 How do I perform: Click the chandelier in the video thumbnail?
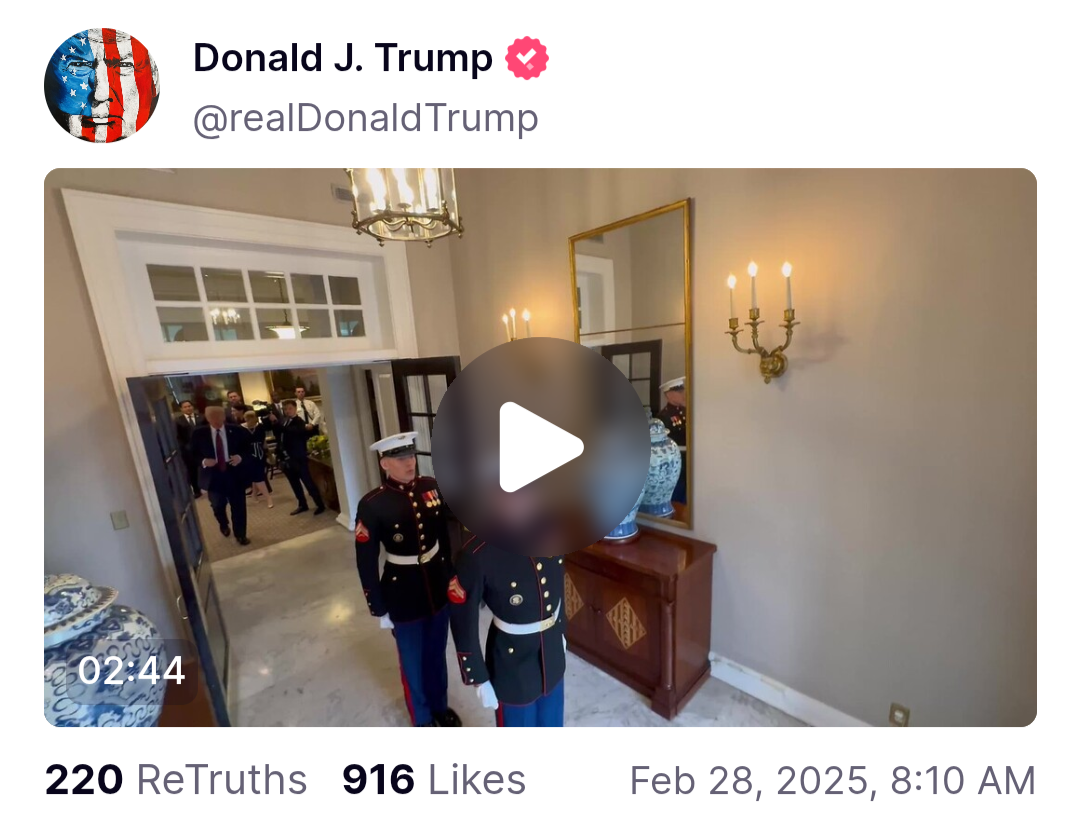(x=404, y=205)
